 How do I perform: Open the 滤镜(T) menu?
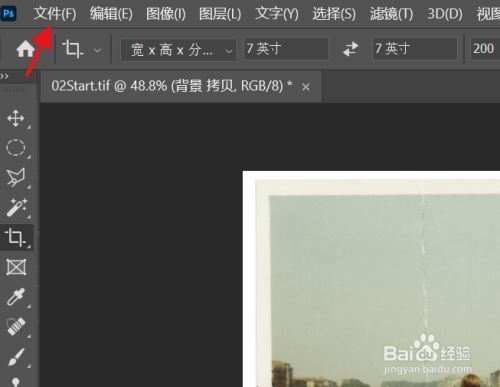(x=391, y=14)
